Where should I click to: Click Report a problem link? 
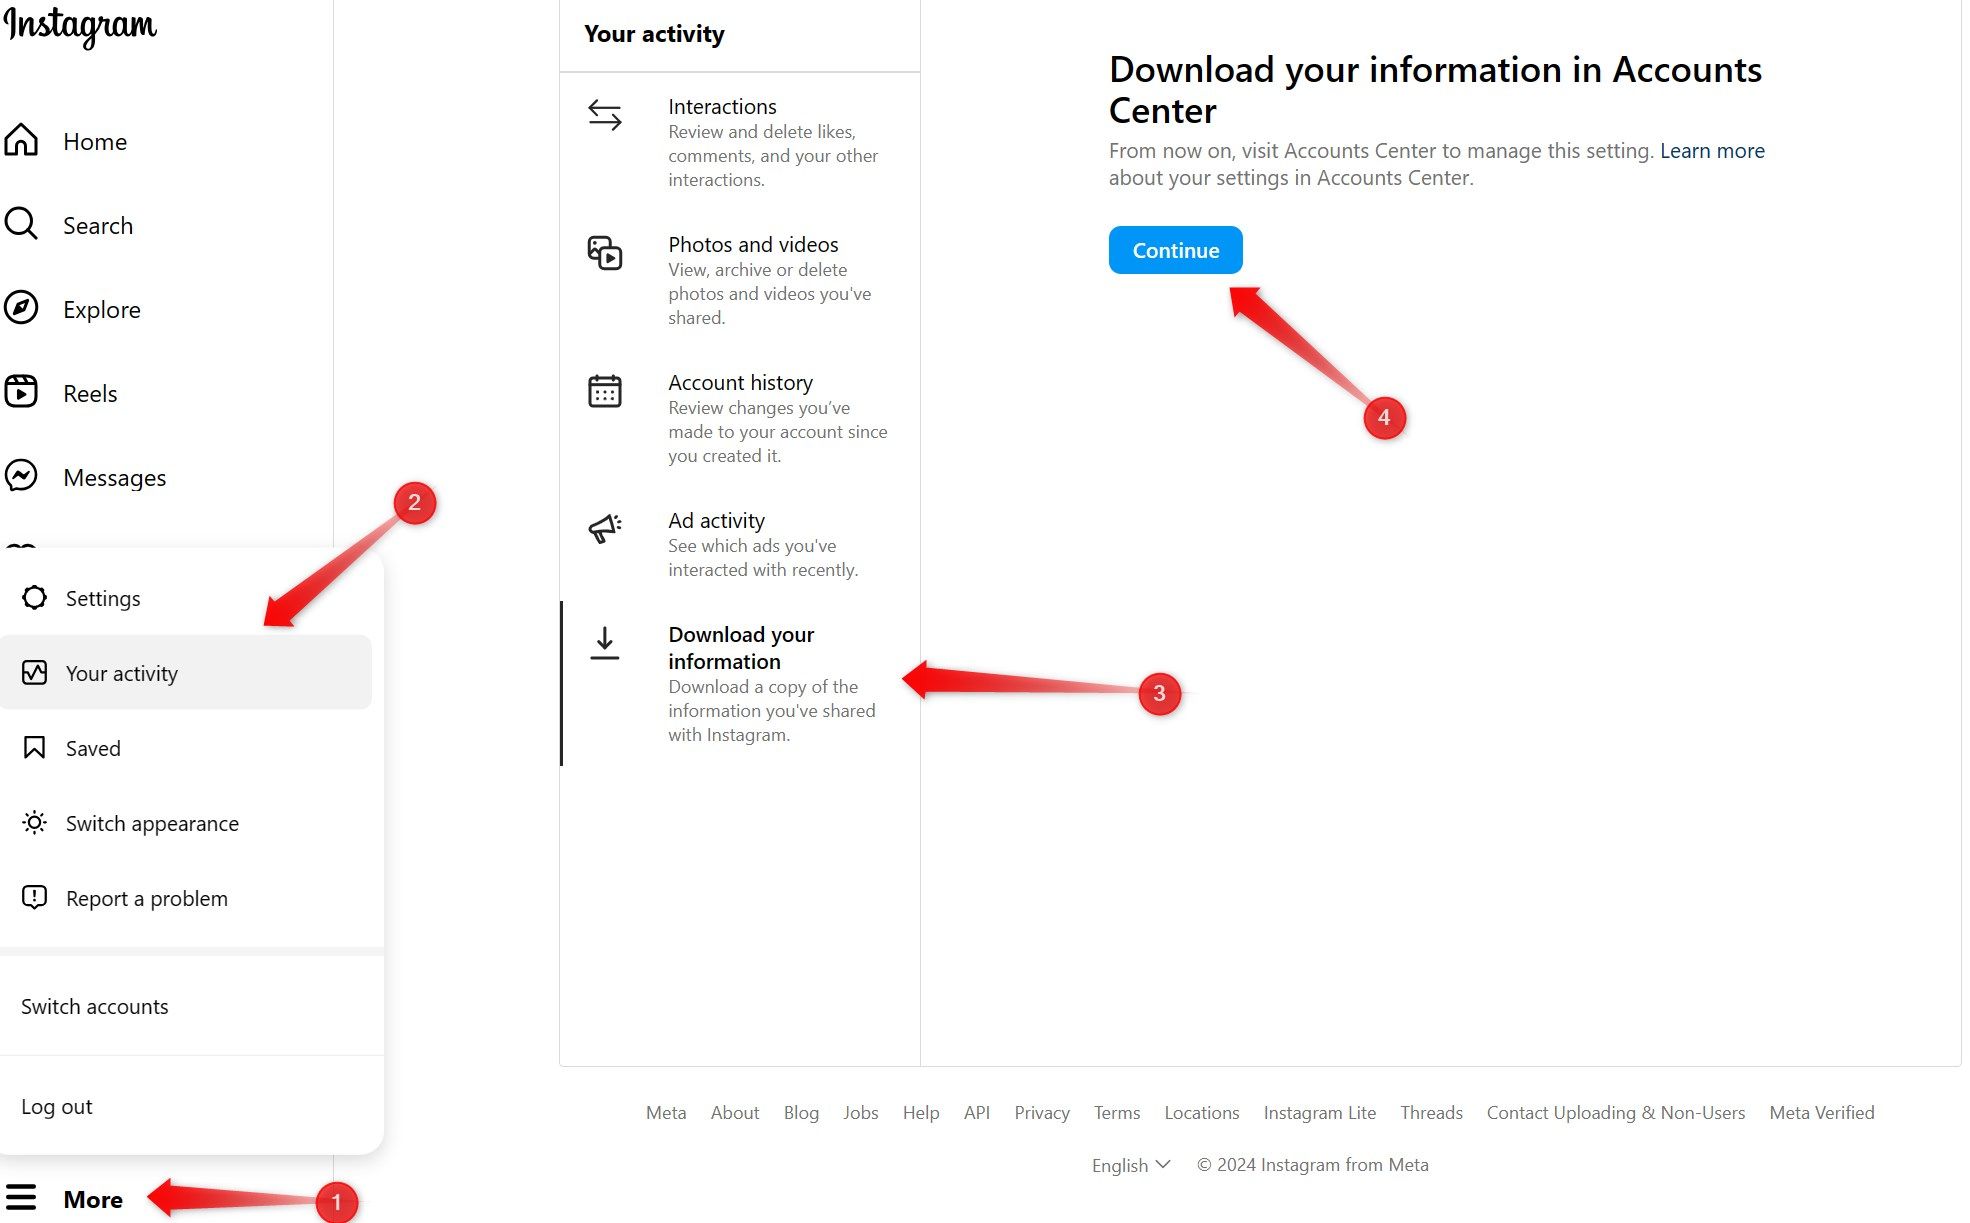coord(147,898)
